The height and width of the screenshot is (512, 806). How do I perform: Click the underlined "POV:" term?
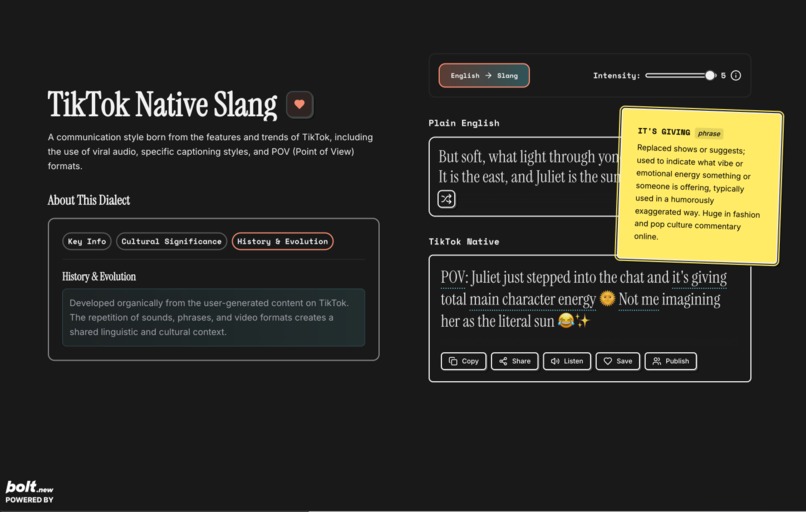453,278
